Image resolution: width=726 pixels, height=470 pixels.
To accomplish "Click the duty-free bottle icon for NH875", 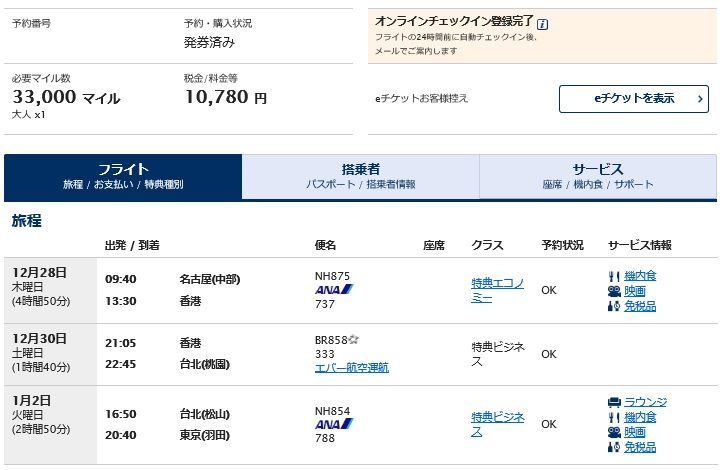I will click(x=614, y=307).
